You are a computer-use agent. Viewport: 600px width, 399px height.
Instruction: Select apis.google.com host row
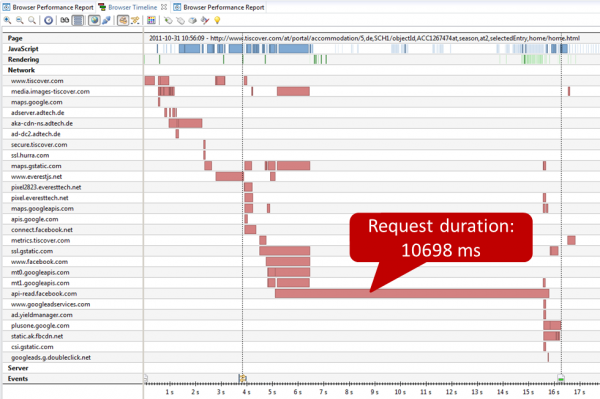click(x=73, y=219)
